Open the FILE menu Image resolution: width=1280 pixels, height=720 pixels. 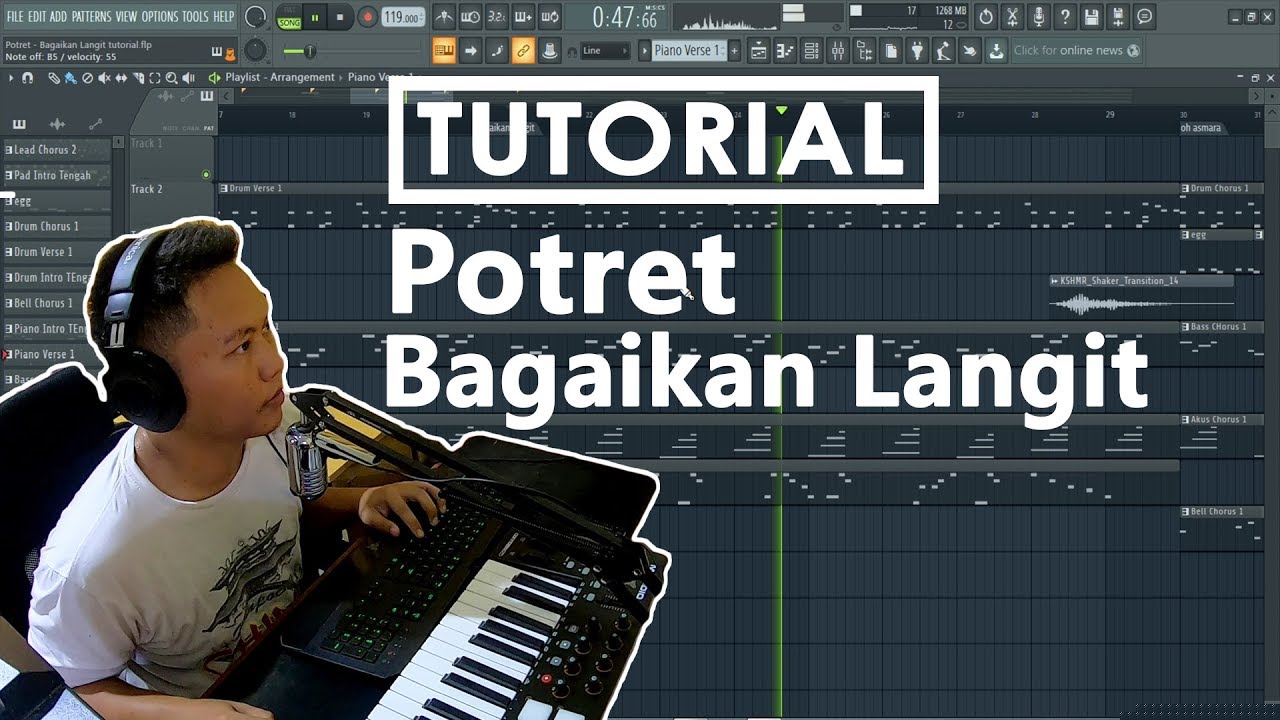pyautogui.click(x=14, y=17)
